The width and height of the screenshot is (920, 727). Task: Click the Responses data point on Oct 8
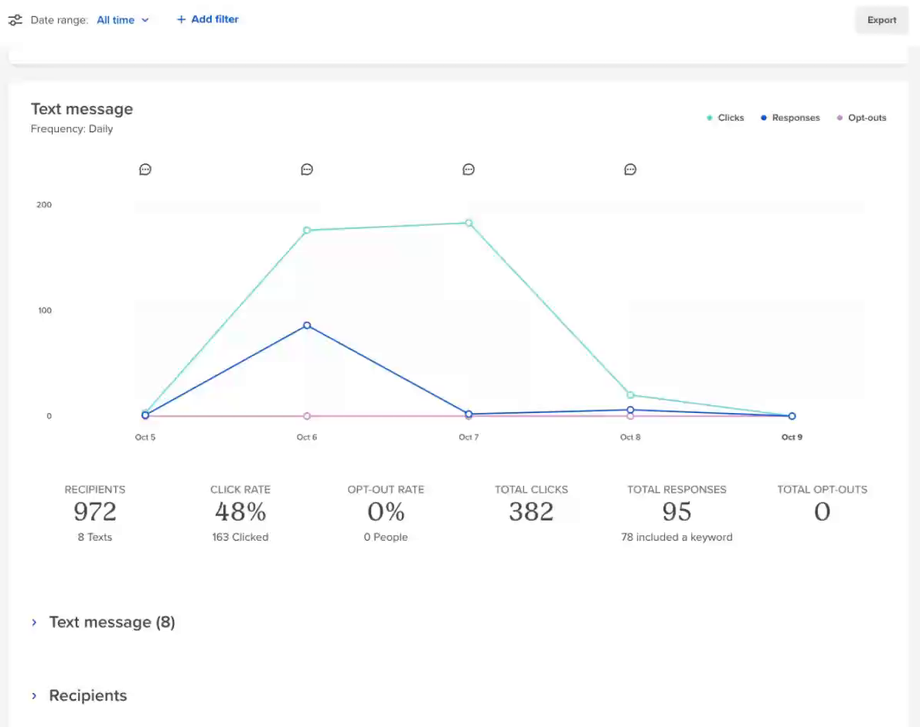point(630,410)
